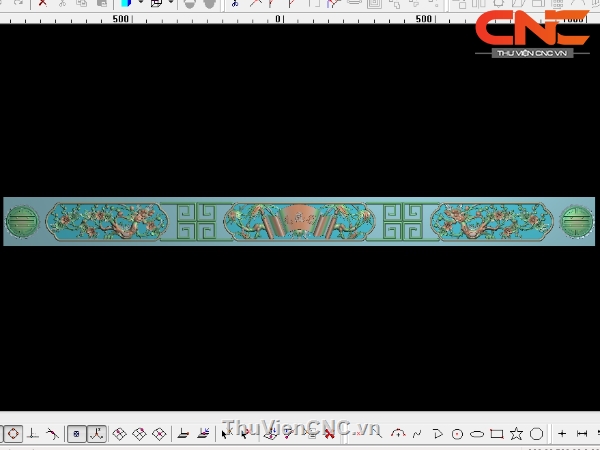This screenshot has width=600, height=450.
Task: Click the polyline drawing tool
Action: [437, 434]
